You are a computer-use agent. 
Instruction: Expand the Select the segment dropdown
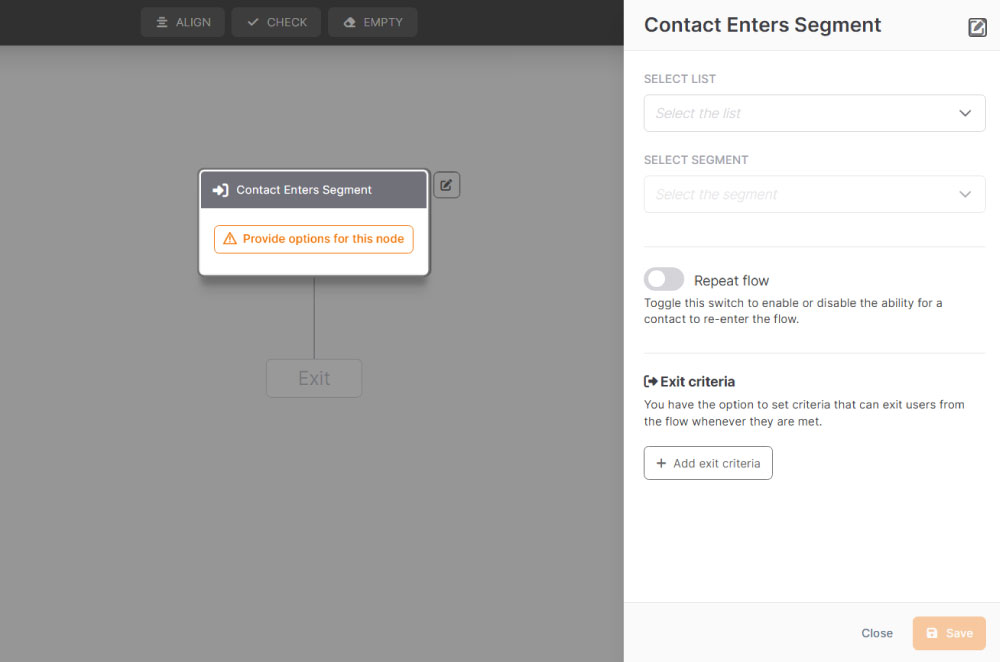(x=814, y=194)
